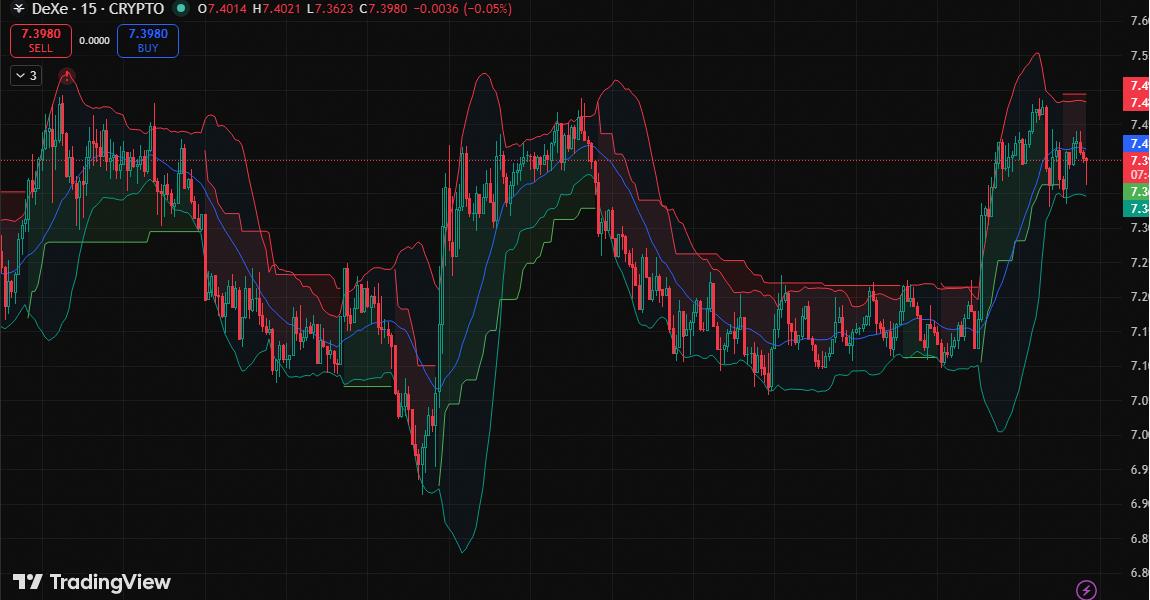
Task: Click the top red upper-band price label
Action: tap(1137, 86)
